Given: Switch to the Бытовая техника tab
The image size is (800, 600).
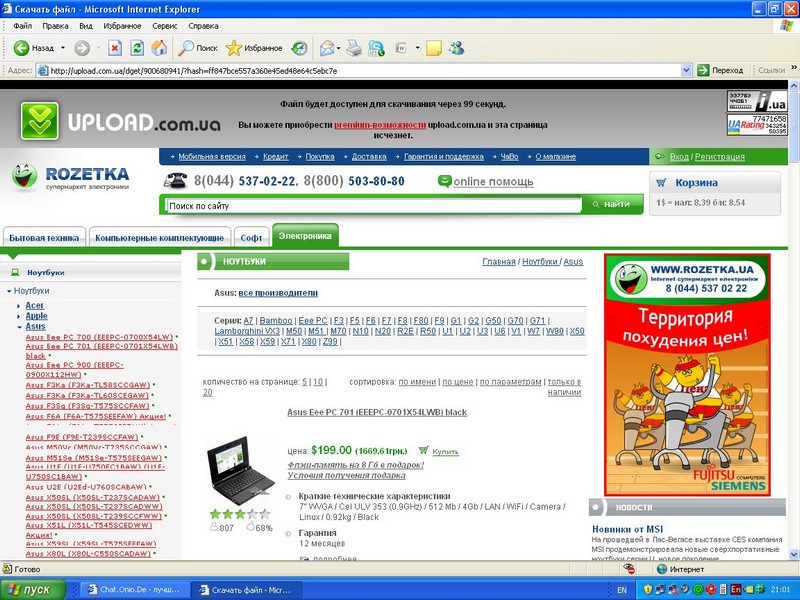Looking at the screenshot, I should pyautogui.click(x=44, y=238).
